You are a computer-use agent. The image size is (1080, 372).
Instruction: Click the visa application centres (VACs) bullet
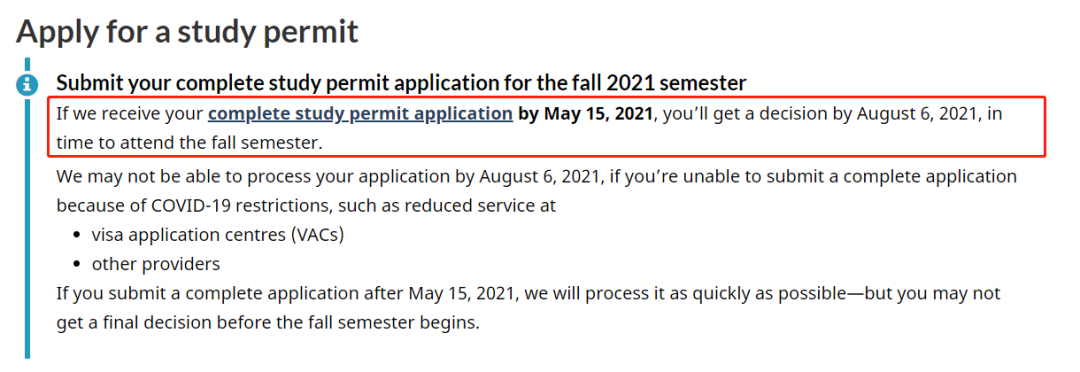click(218, 235)
